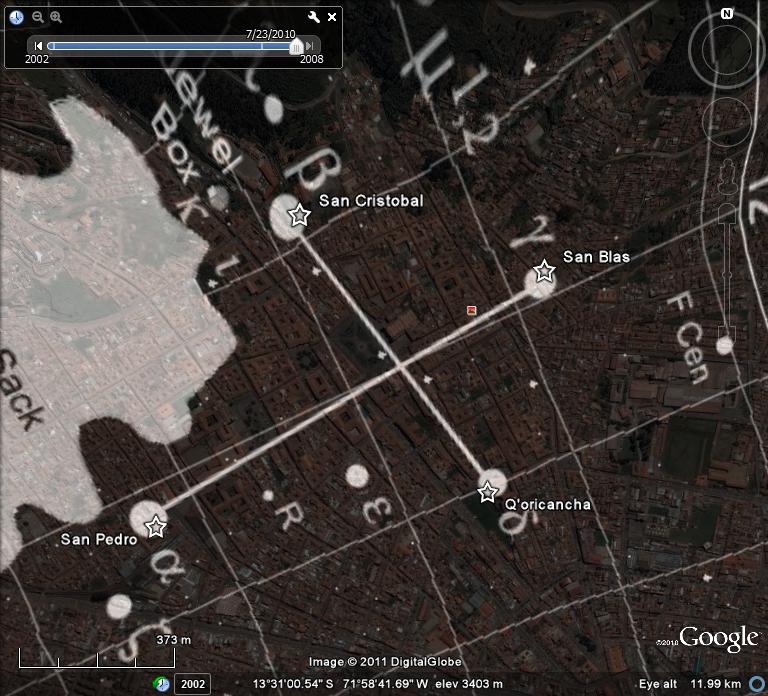Image resolution: width=768 pixels, height=696 pixels.
Task: Click the historical imagery clock icon
Action: pos(17,17)
